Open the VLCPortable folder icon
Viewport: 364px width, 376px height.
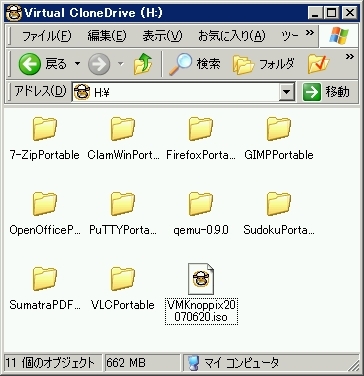123,279
